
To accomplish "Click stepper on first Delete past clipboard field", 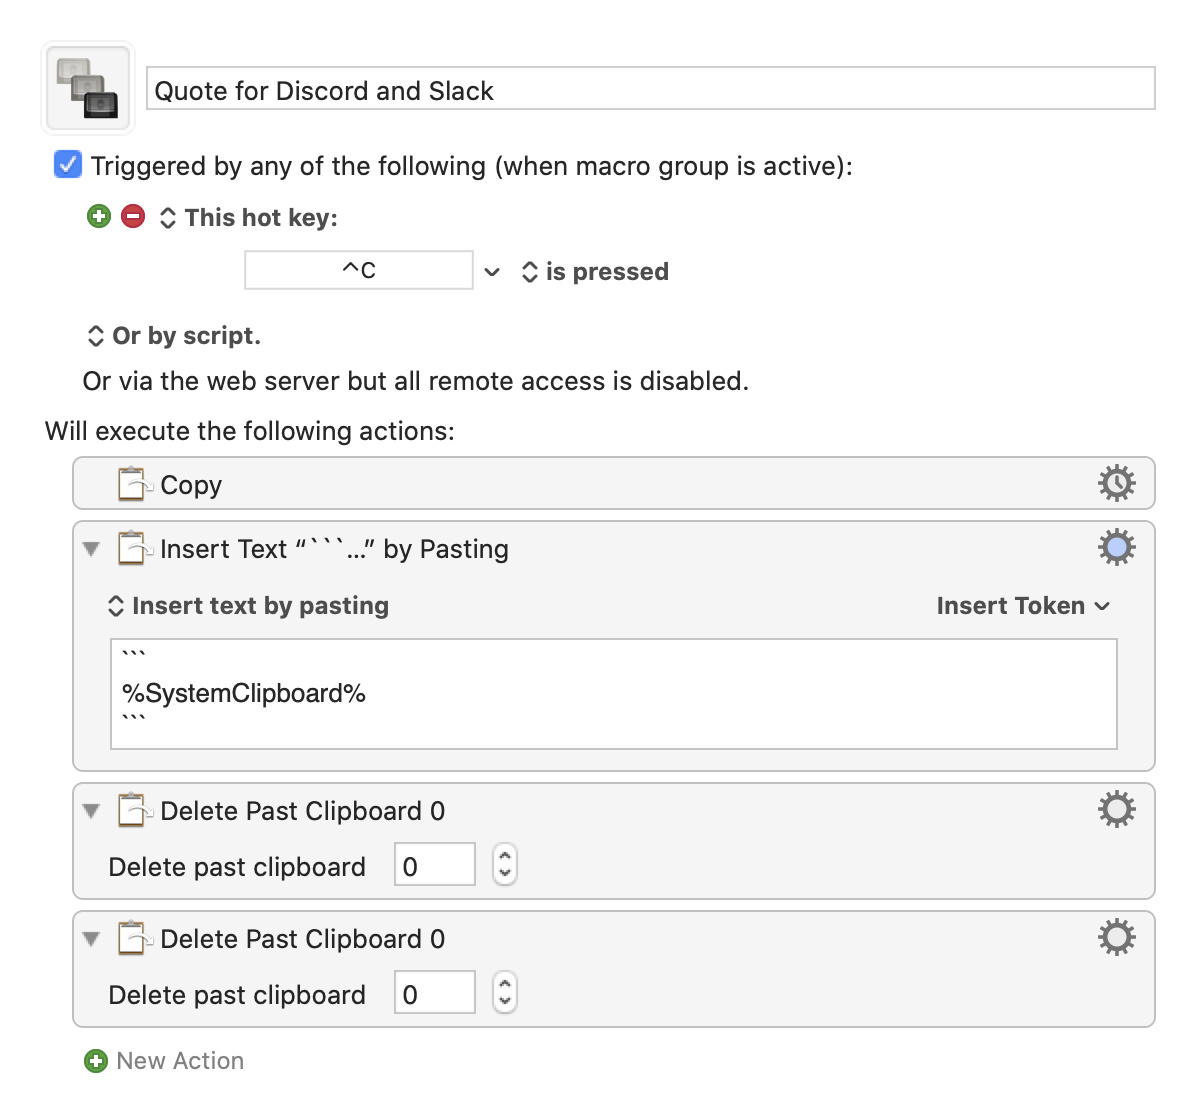I will (x=504, y=864).
